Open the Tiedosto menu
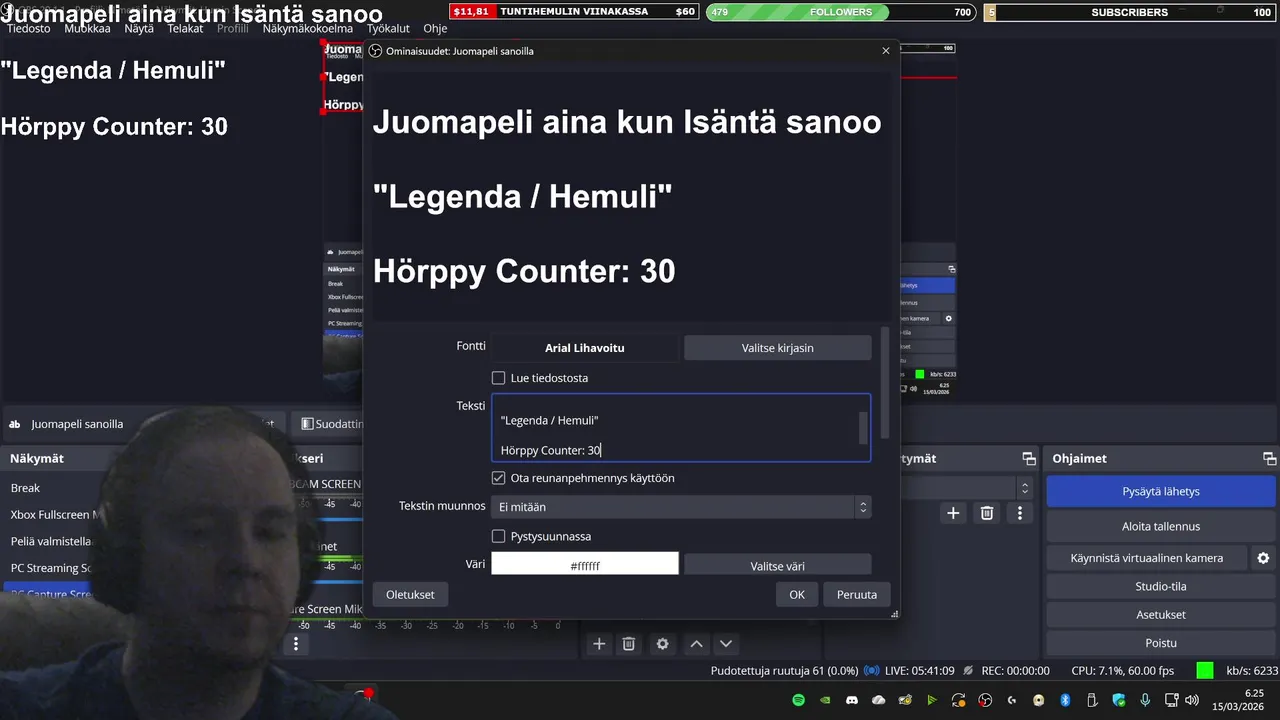 [x=28, y=28]
